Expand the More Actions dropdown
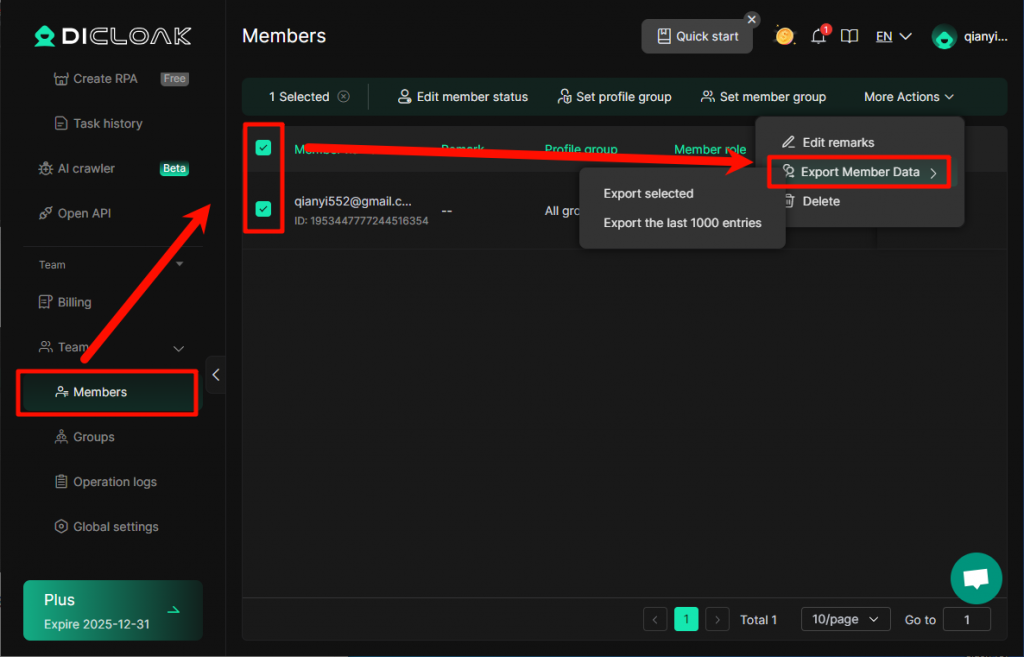Screen dimensions: 1024x657 [908, 97]
